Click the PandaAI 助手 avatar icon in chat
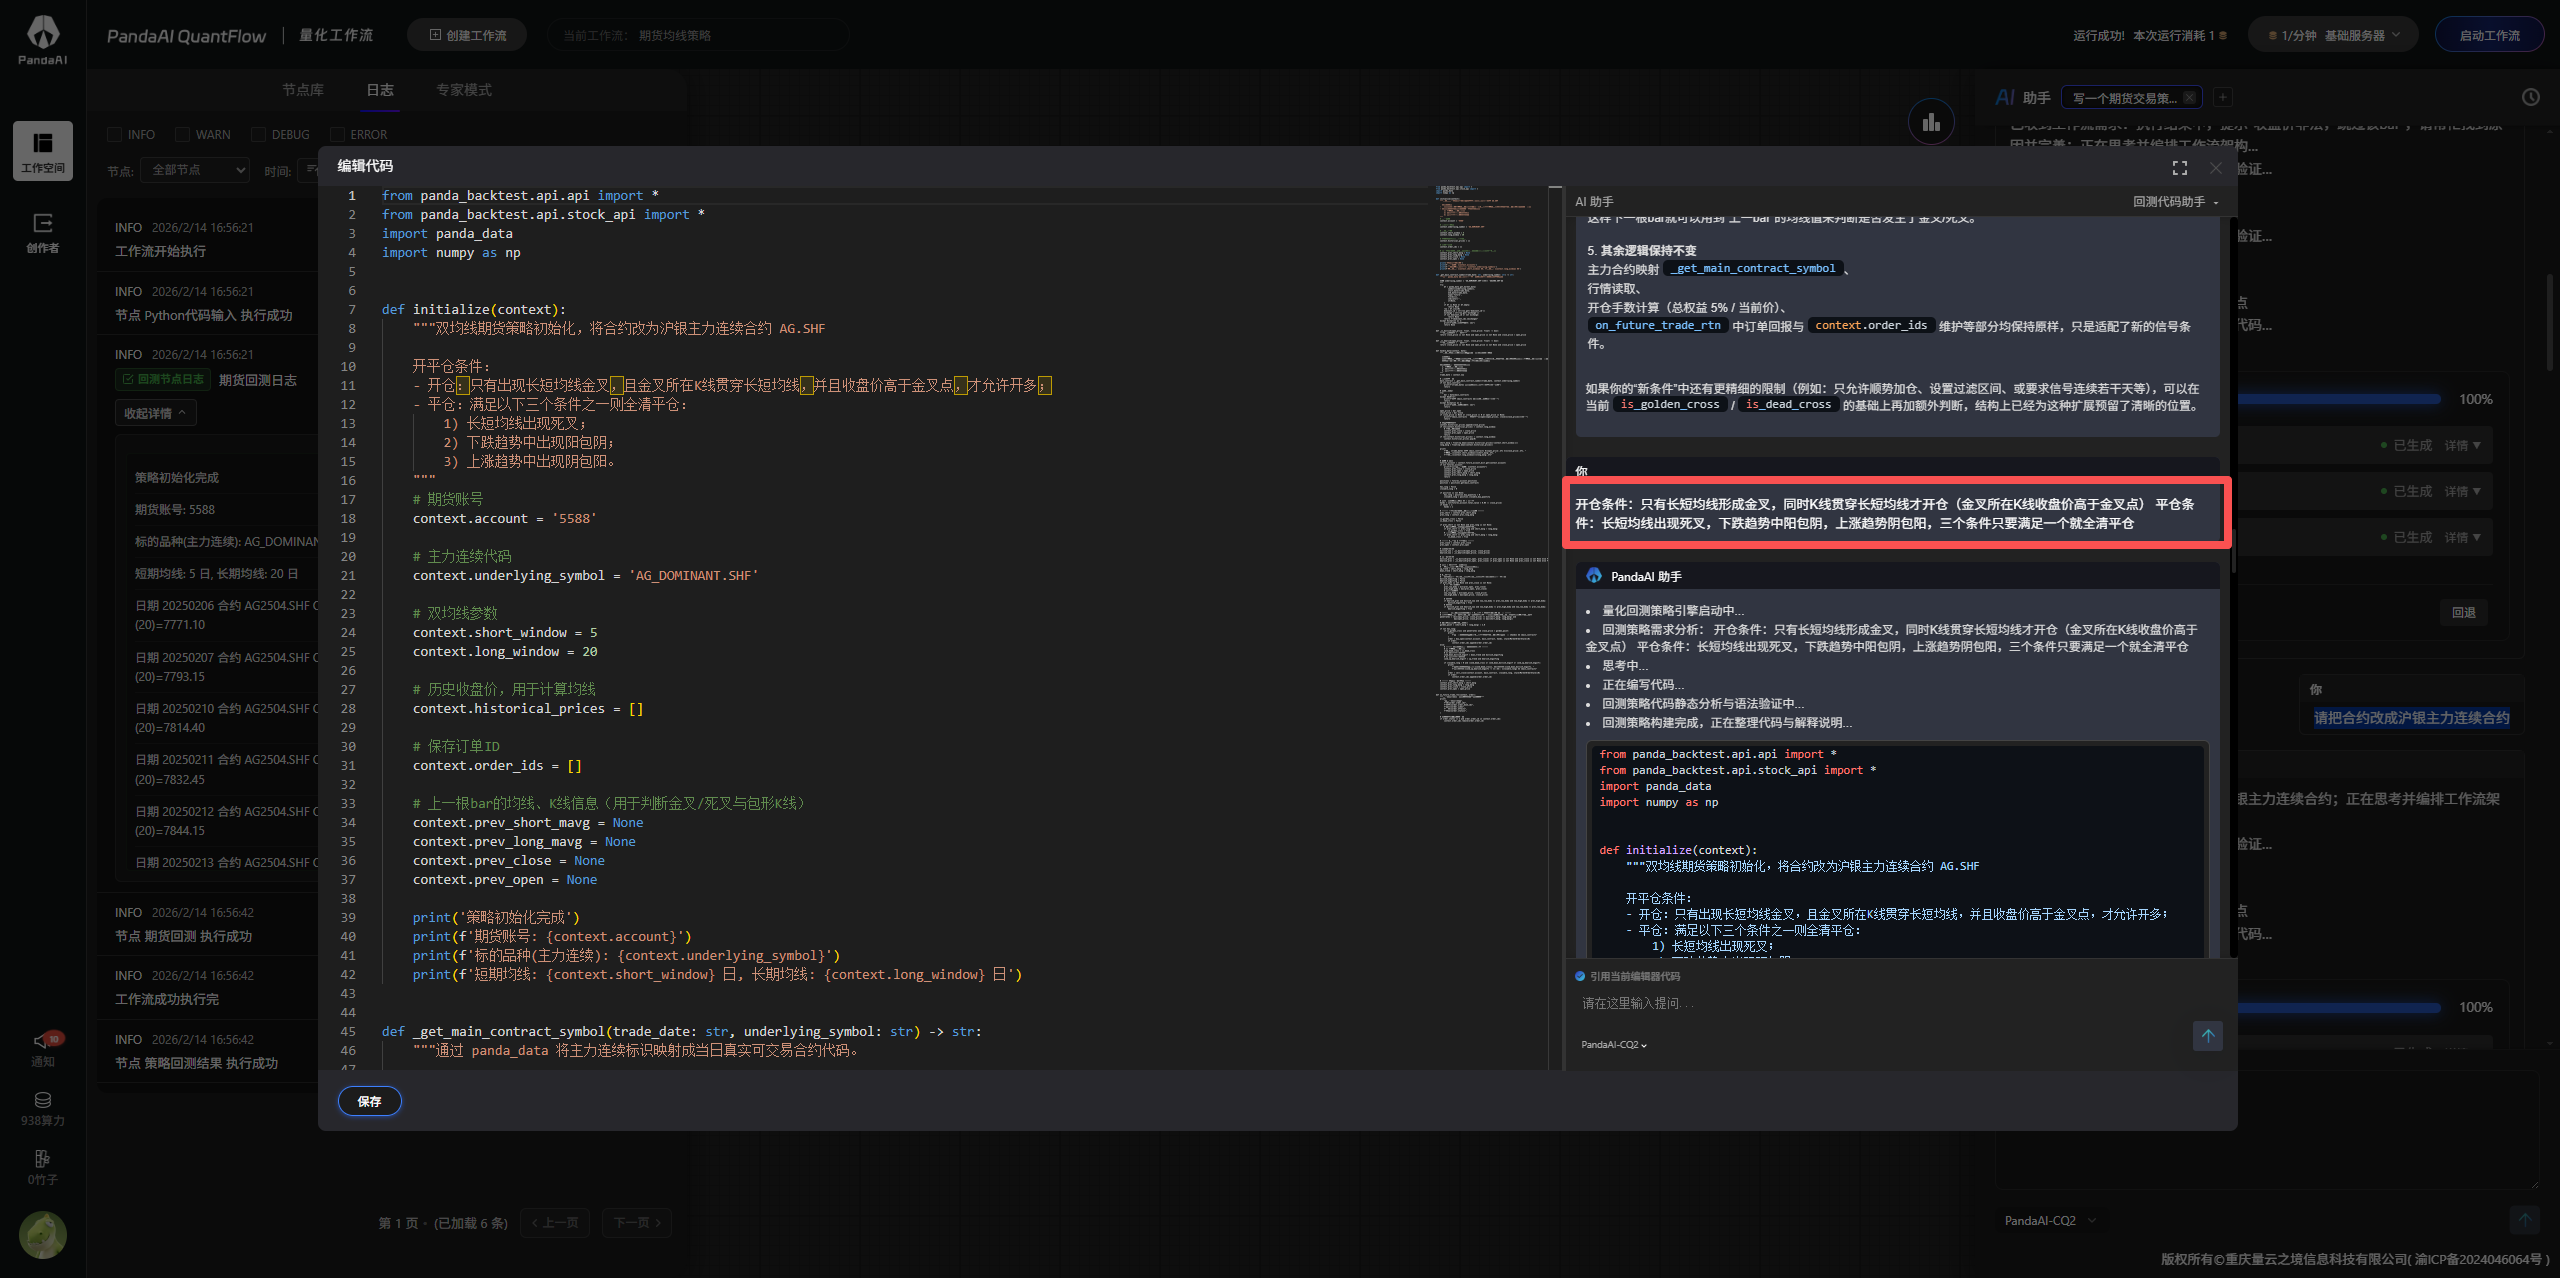Viewport: 2560px width, 1278px height. click(1594, 576)
